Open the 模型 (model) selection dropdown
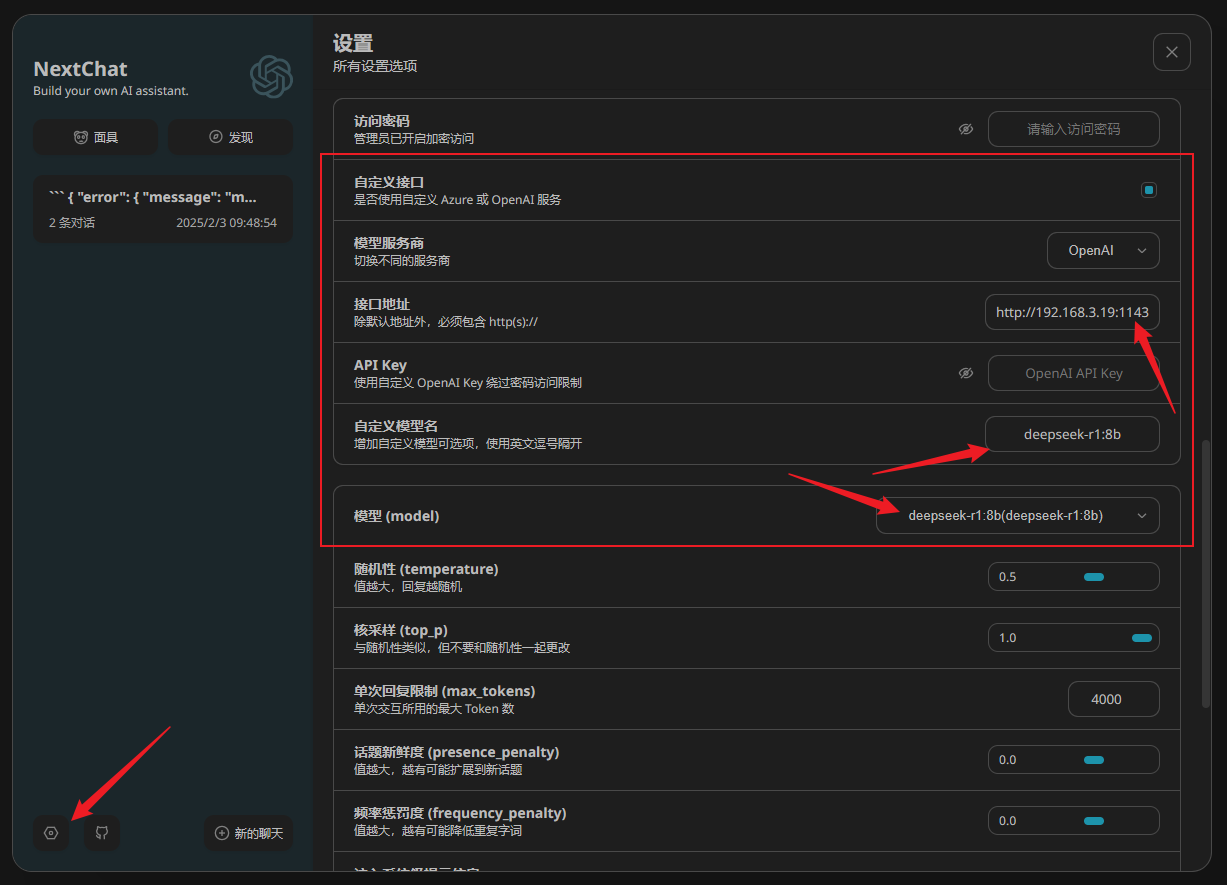 pos(1017,515)
